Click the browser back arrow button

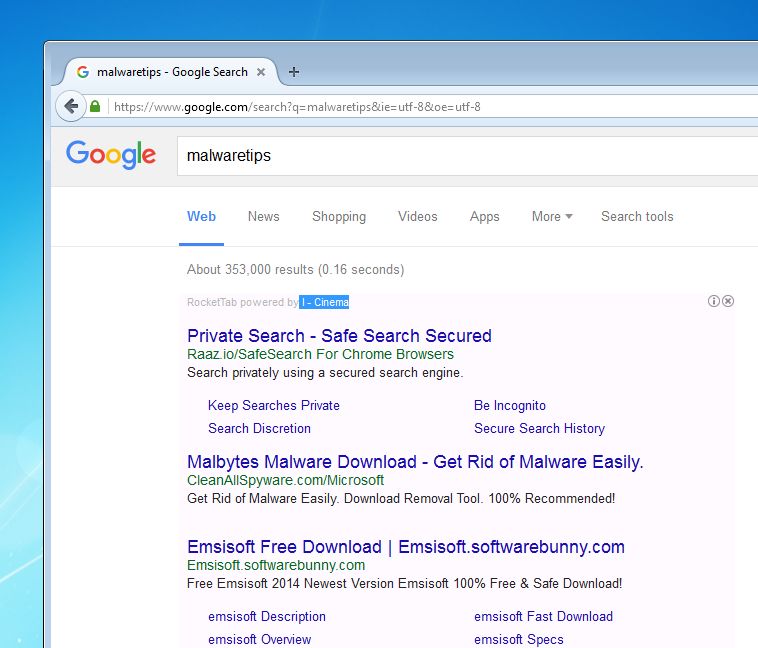(70, 105)
